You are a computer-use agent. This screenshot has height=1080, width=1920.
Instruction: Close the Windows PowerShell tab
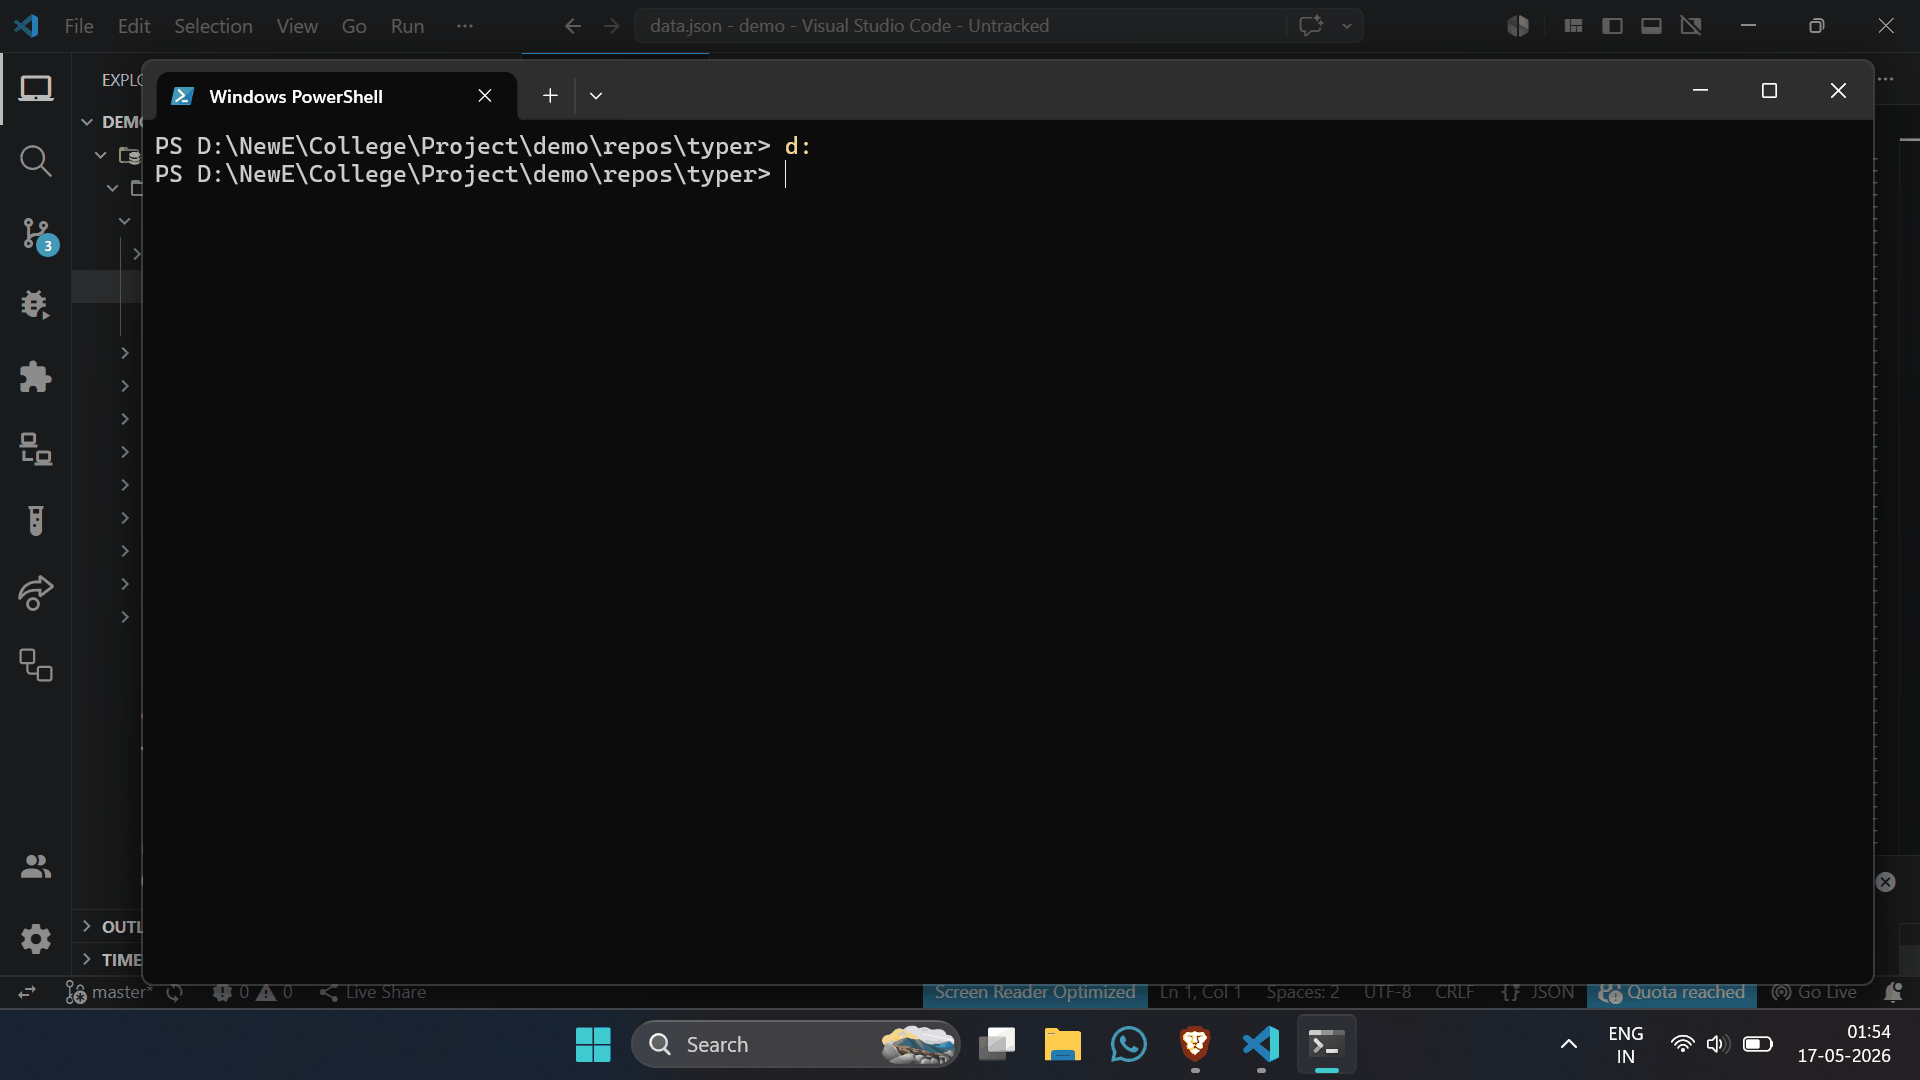tap(485, 96)
